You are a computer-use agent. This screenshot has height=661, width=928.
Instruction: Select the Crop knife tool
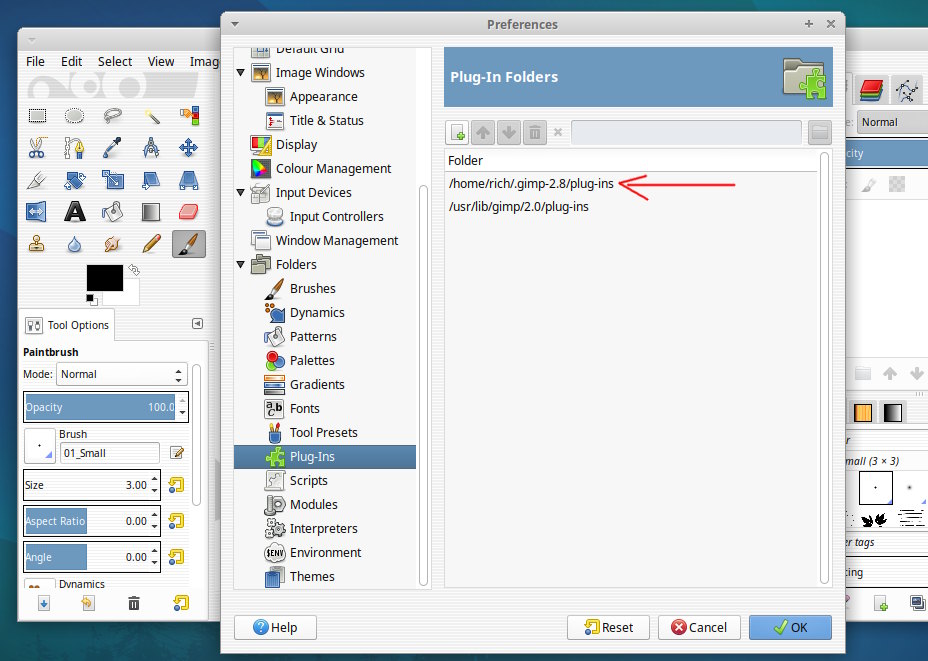pyautogui.click(x=37, y=179)
